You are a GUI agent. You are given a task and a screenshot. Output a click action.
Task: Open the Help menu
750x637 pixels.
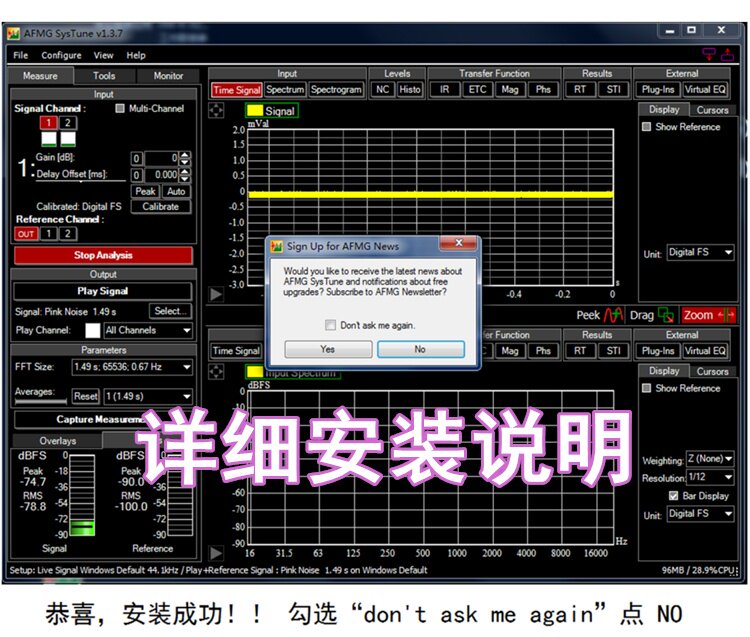point(136,55)
